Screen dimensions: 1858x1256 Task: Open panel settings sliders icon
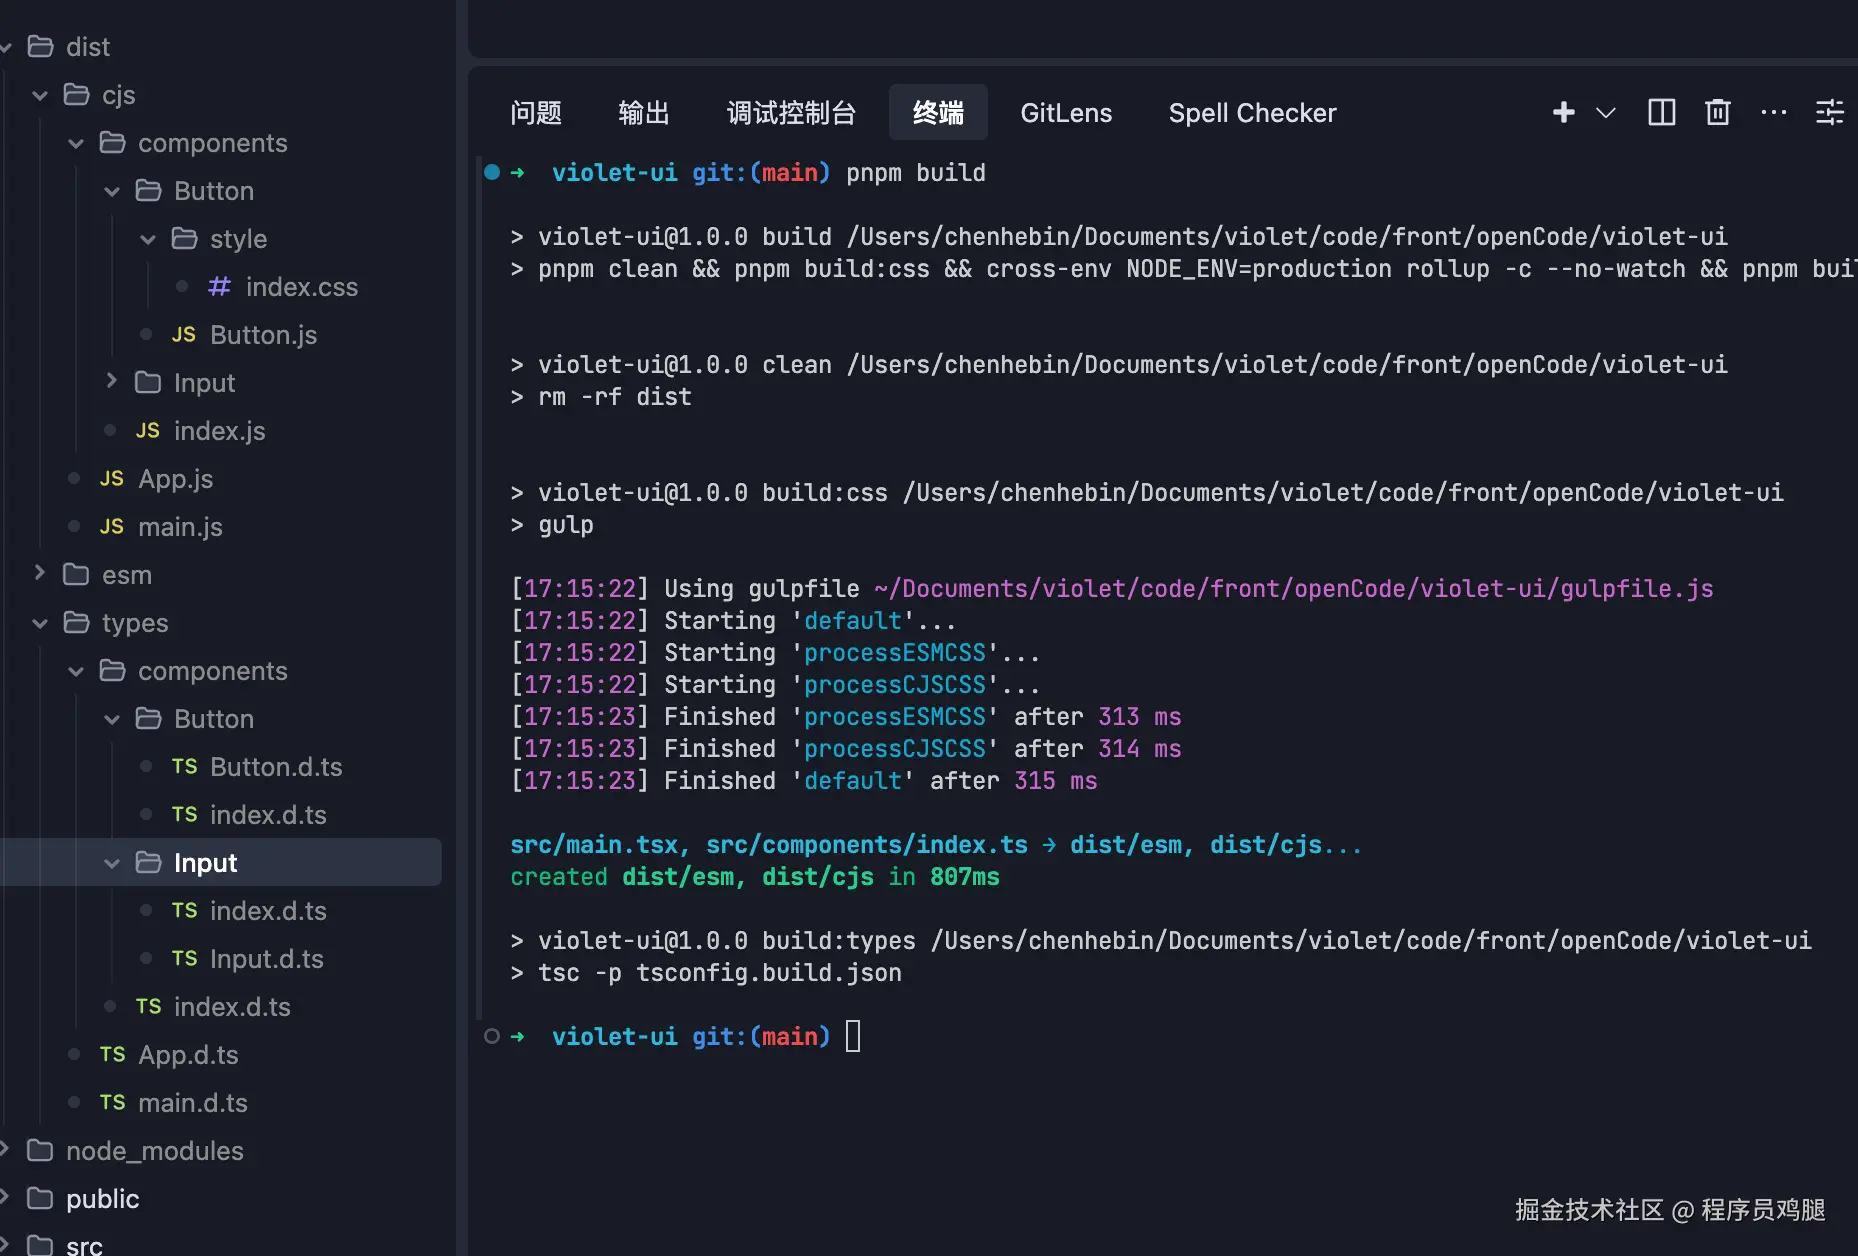click(x=1829, y=113)
